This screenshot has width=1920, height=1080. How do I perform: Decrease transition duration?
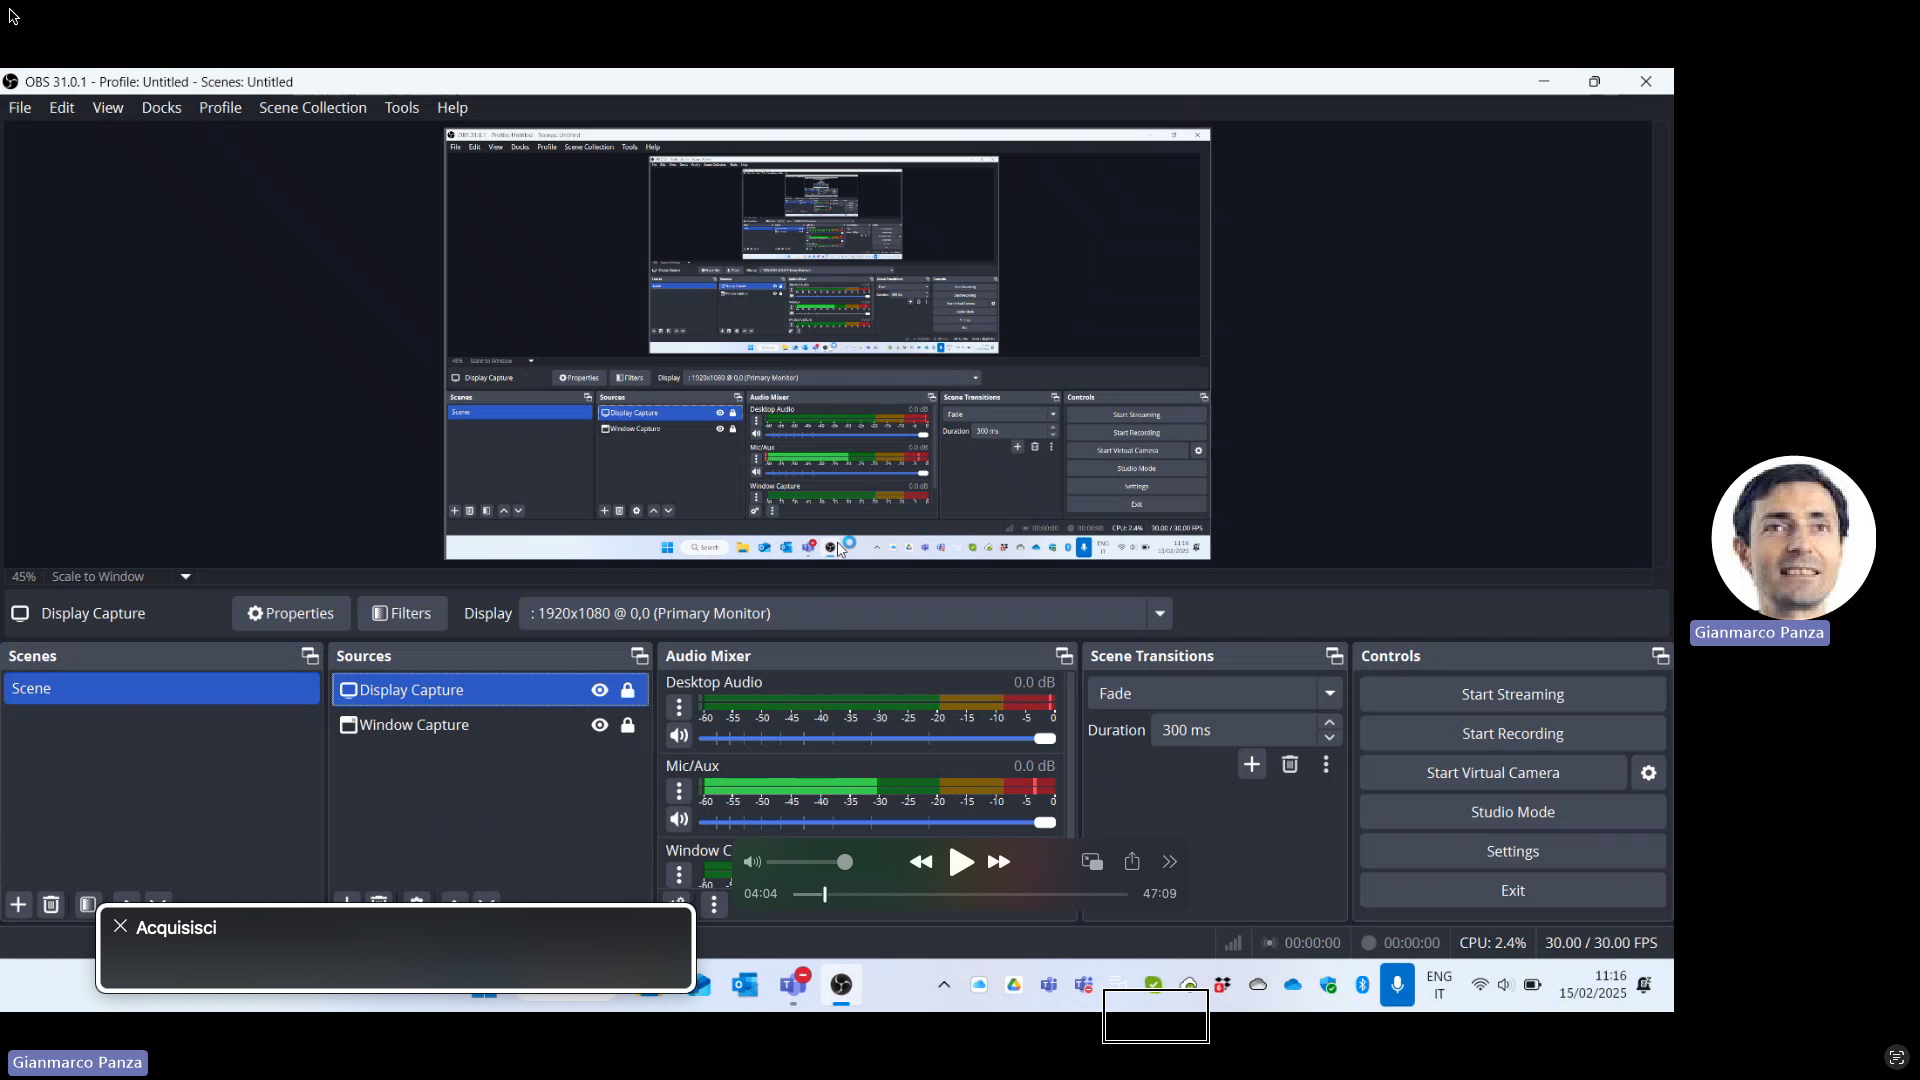click(x=1330, y=738)
